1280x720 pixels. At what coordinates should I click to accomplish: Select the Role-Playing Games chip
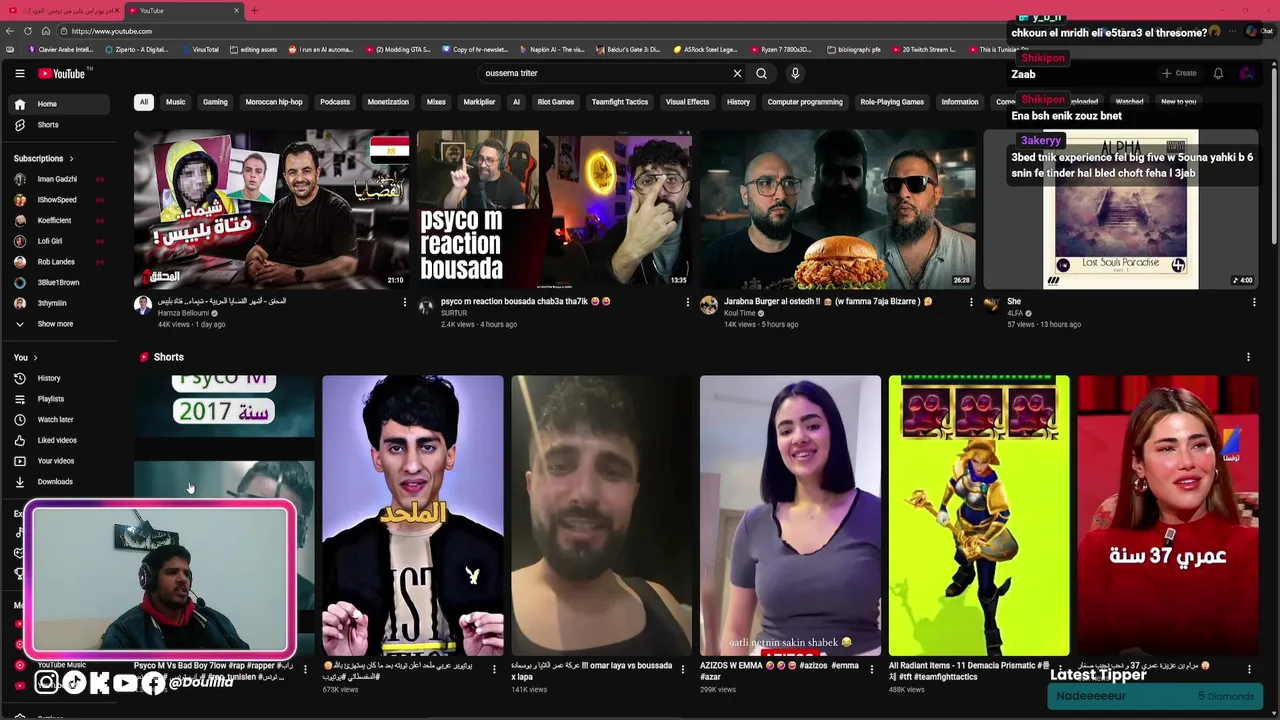892,102
